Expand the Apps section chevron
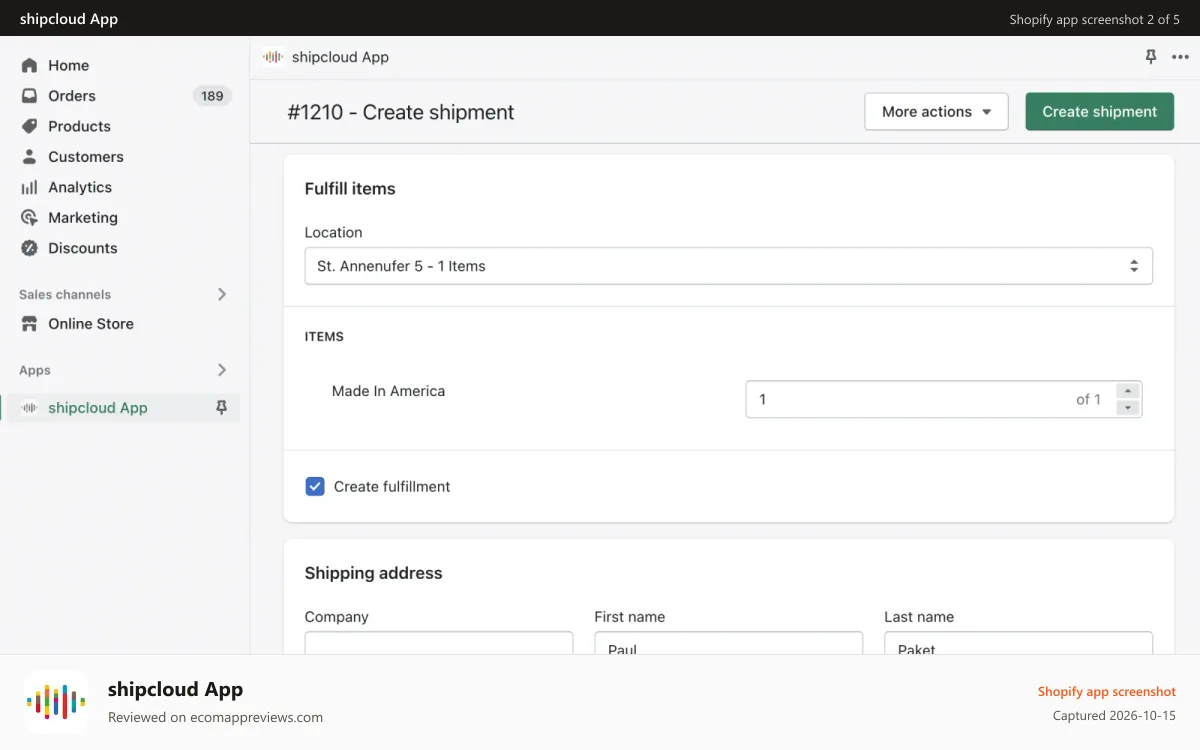 click(222, 370)
